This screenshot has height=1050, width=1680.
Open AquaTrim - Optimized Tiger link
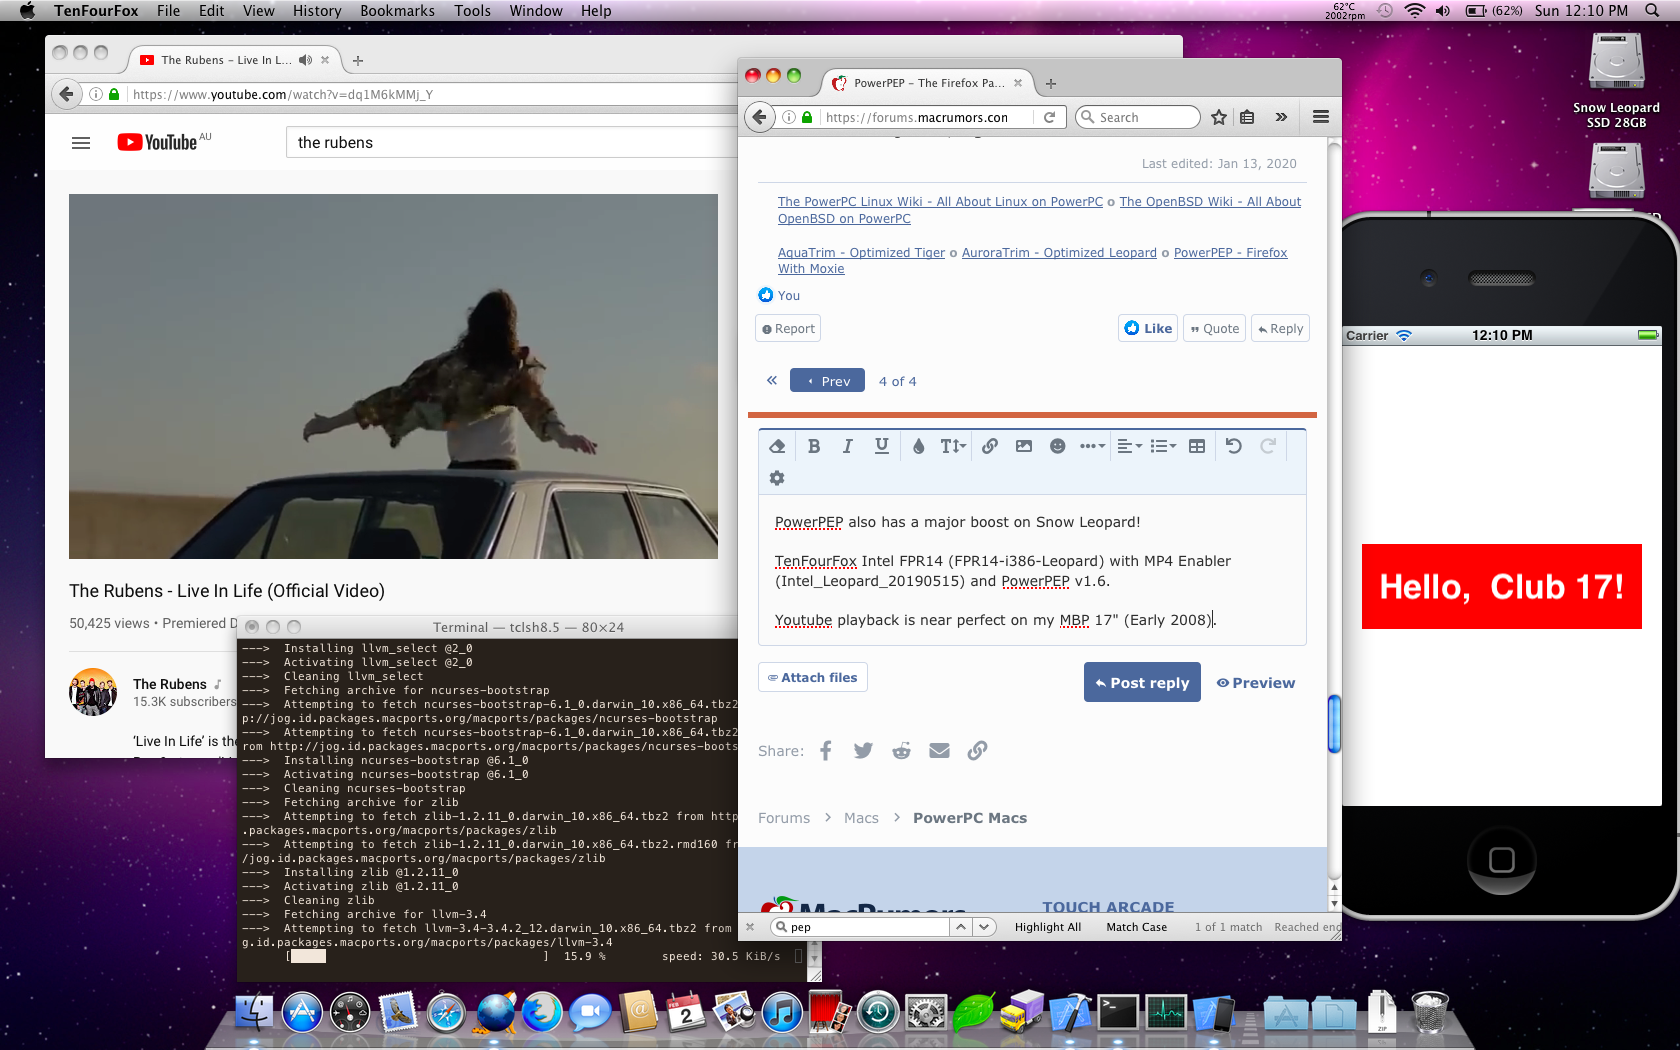[x=861, y=253]
